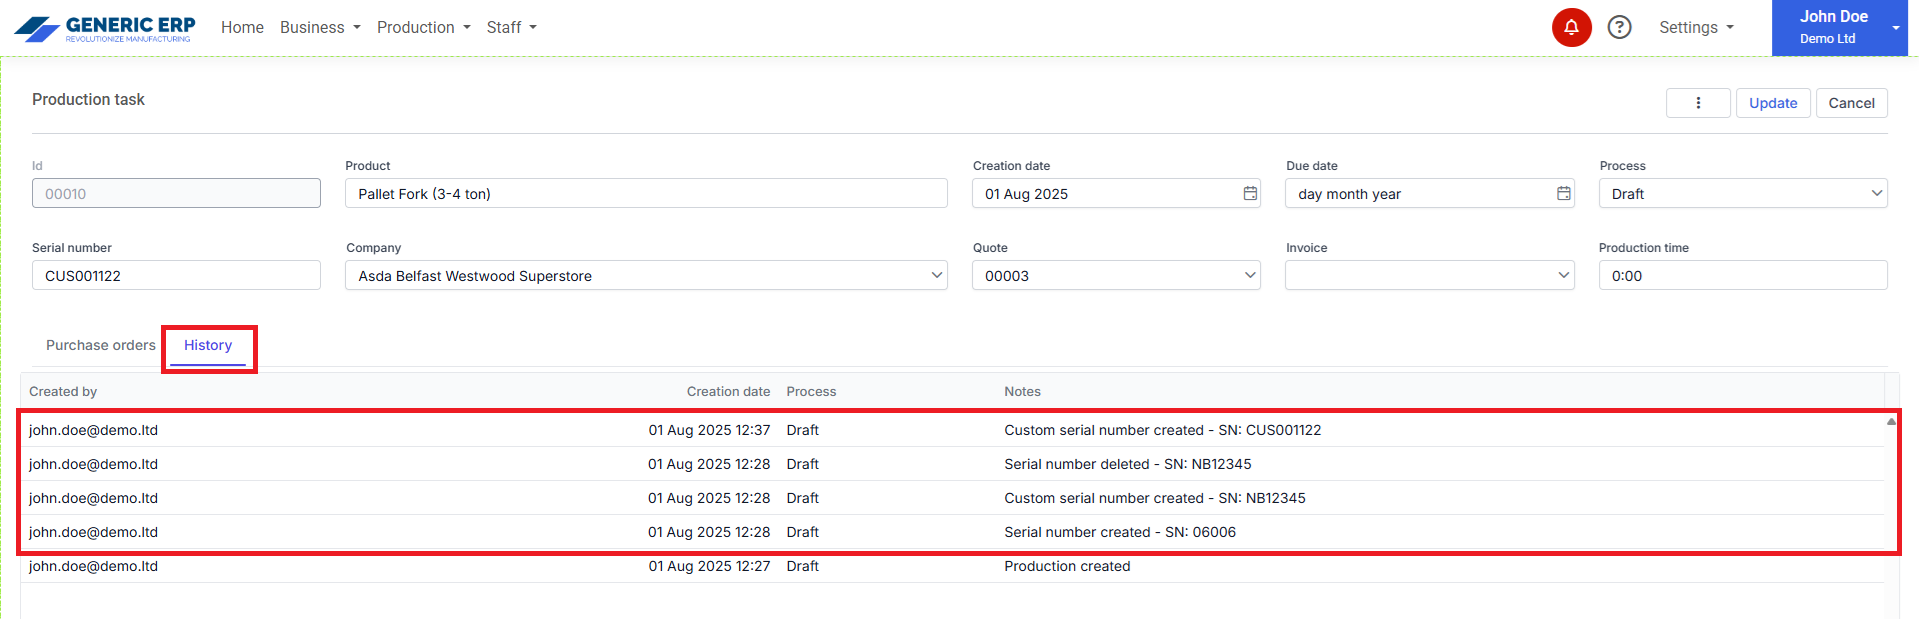The height and width of the screenshot is (619, 1919).
Task: Click the Serial number input field
Action: pos(176,276)
